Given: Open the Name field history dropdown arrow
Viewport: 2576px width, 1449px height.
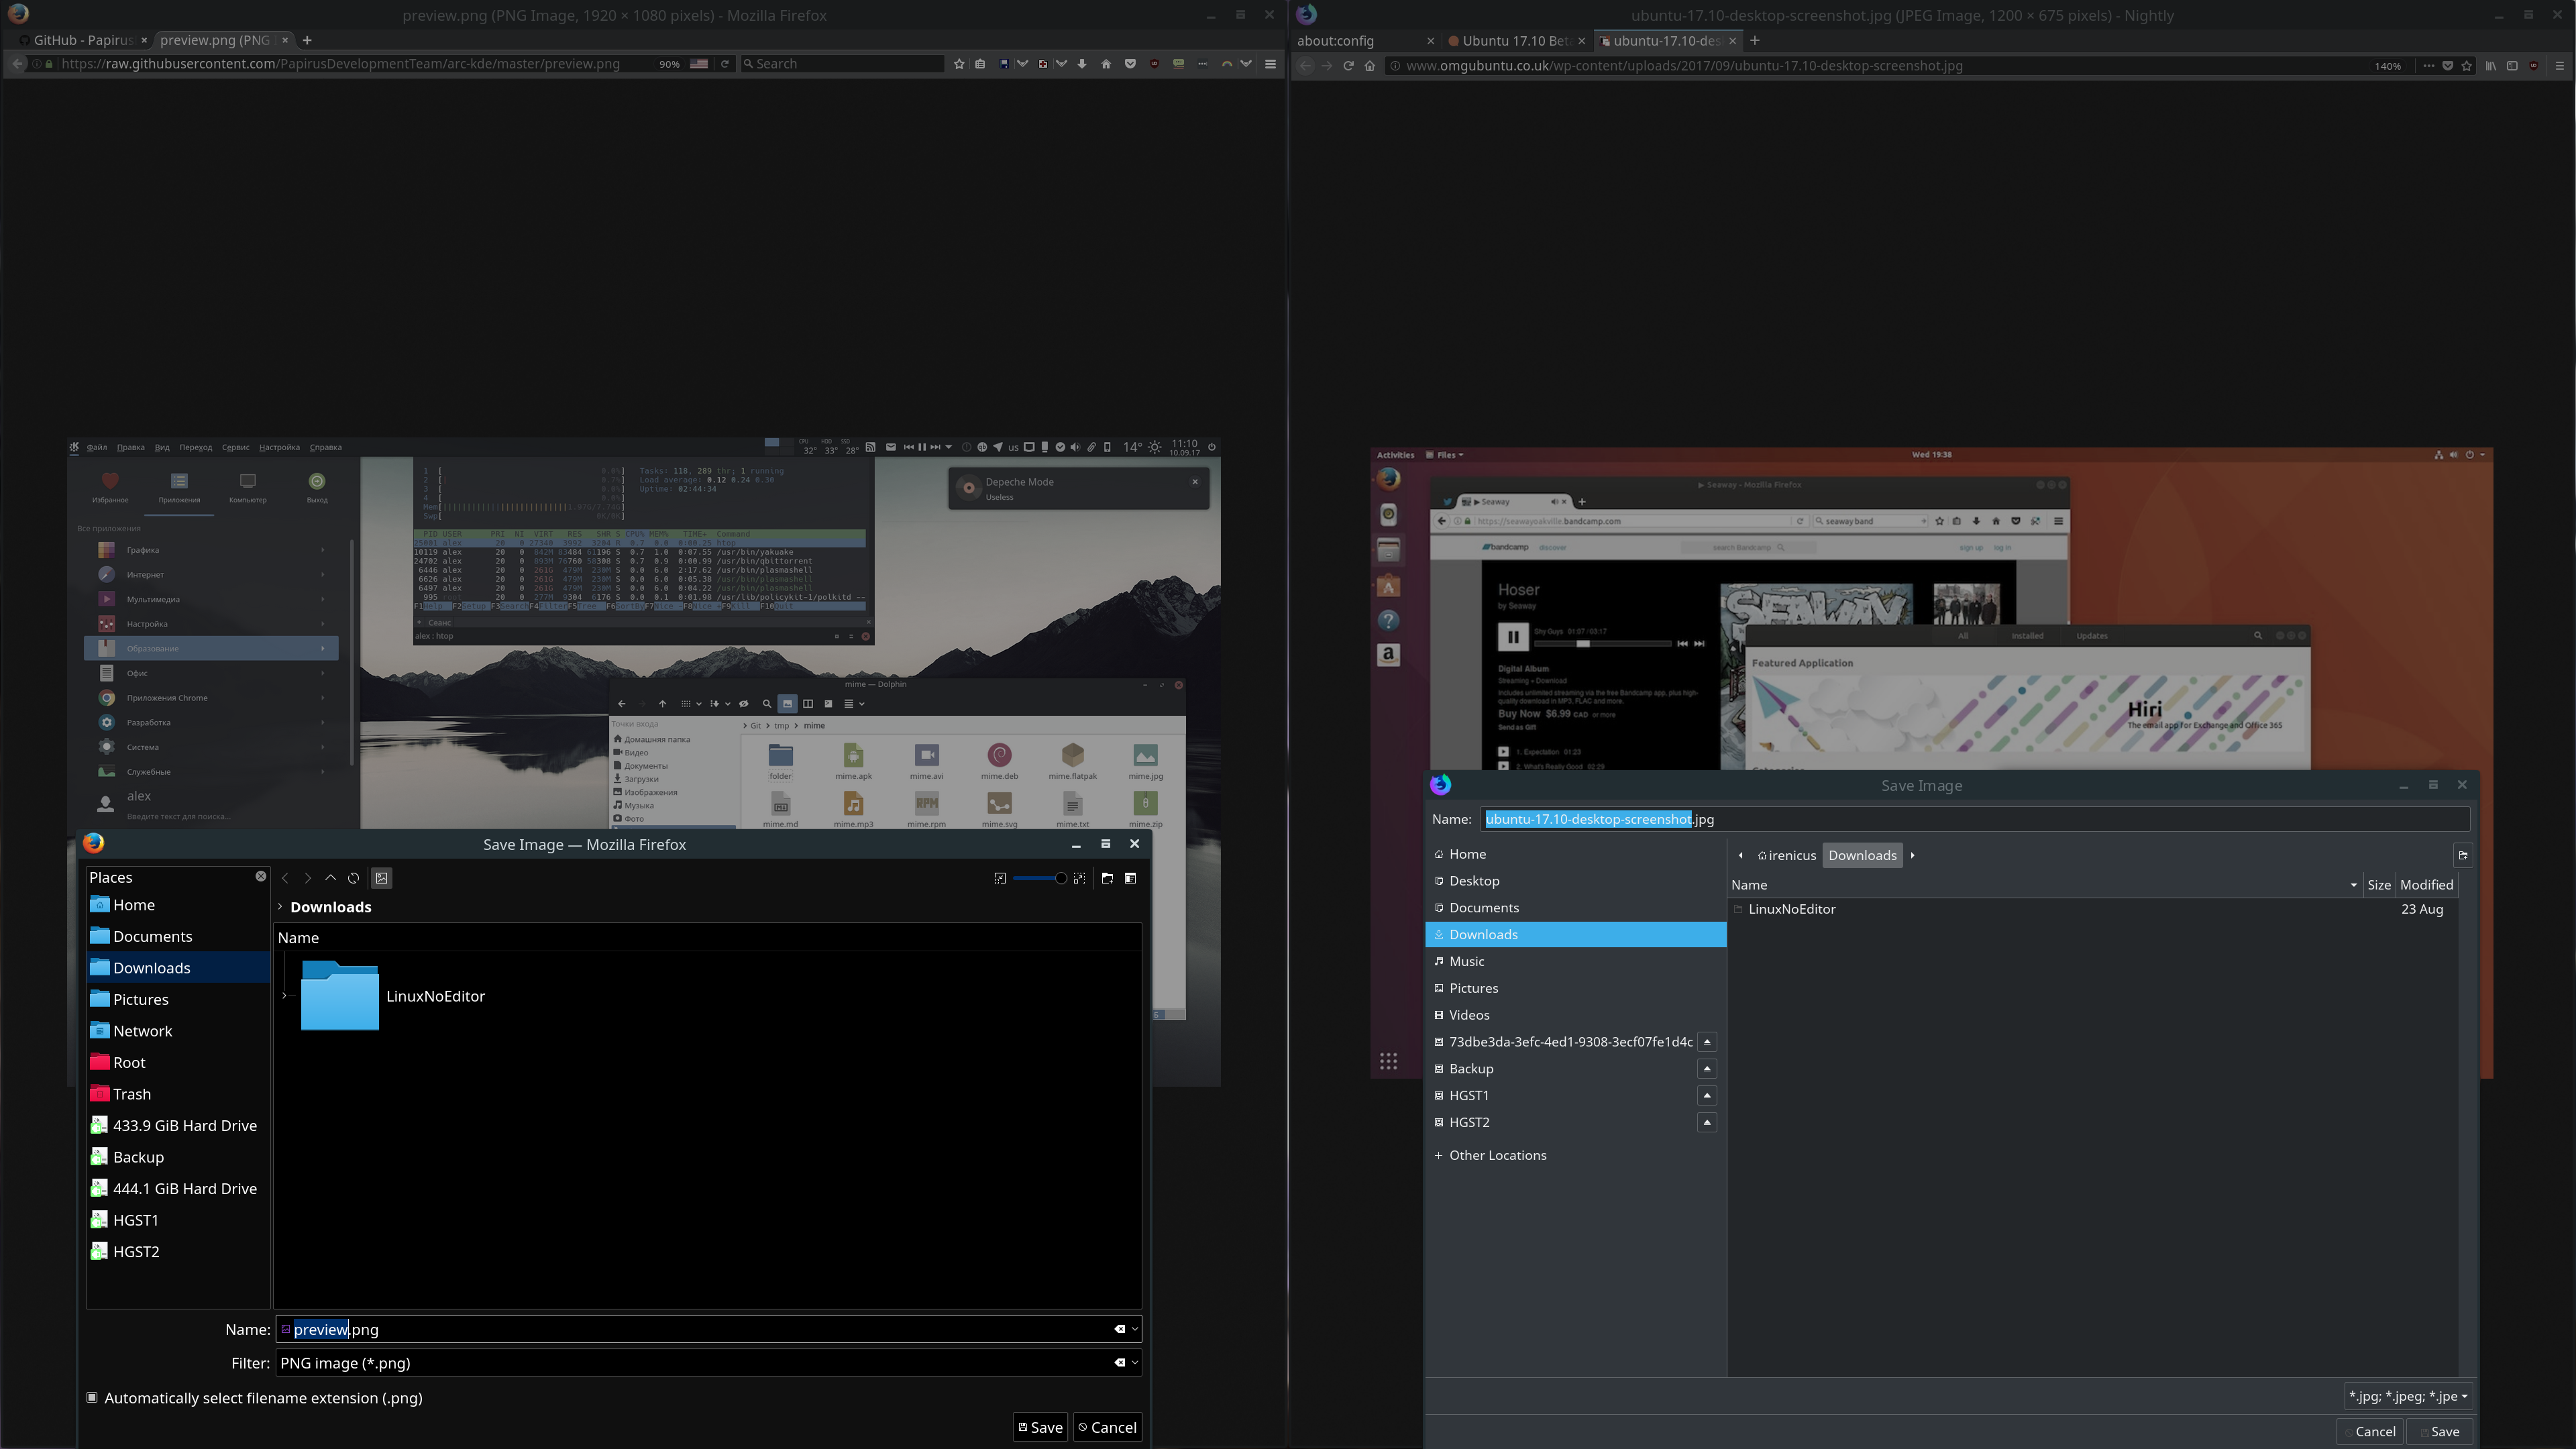Looking at the screenshot, I should click(x=1135, y=1329).
